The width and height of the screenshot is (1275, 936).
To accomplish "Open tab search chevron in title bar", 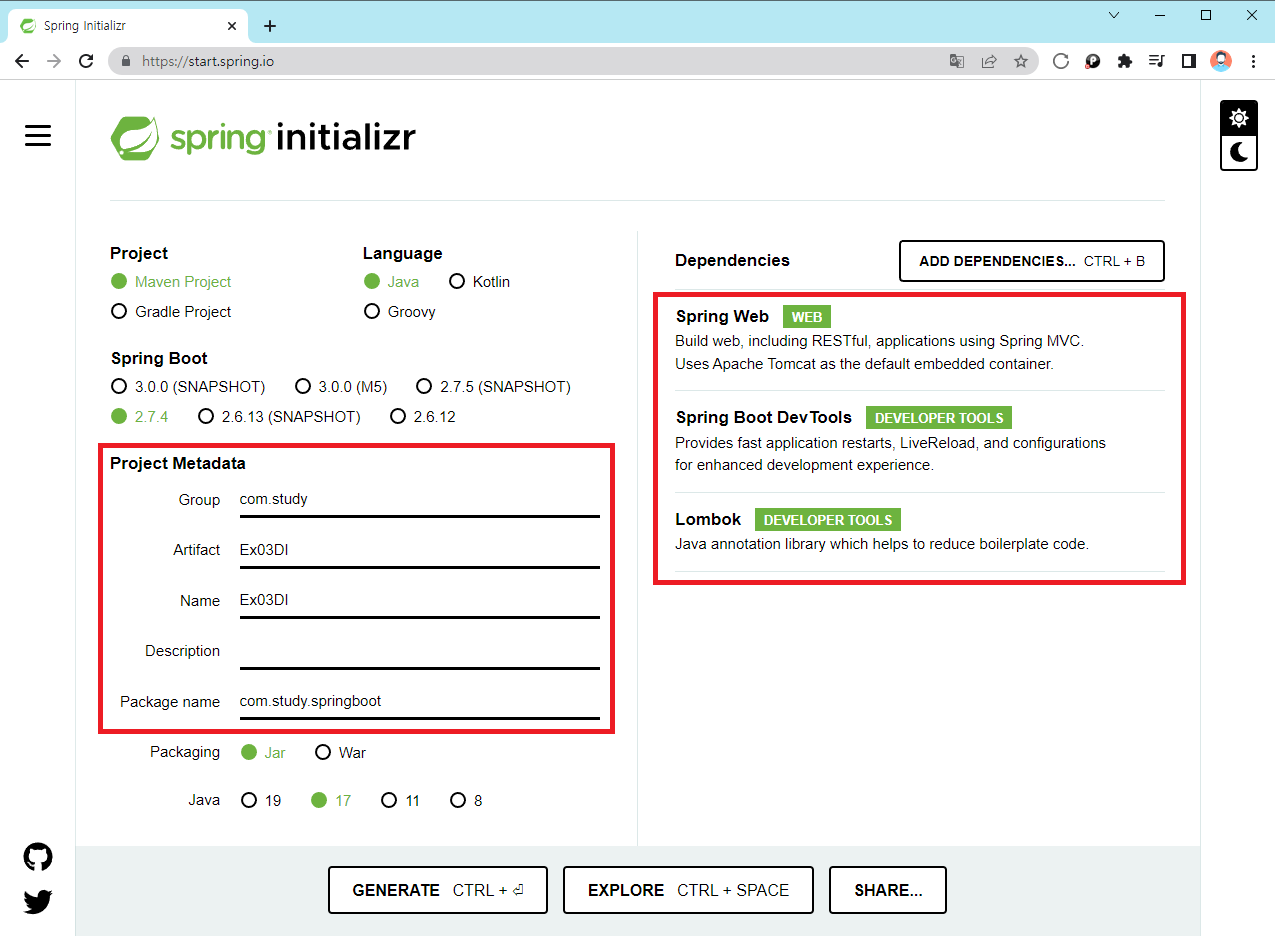I will [1115, 15].
